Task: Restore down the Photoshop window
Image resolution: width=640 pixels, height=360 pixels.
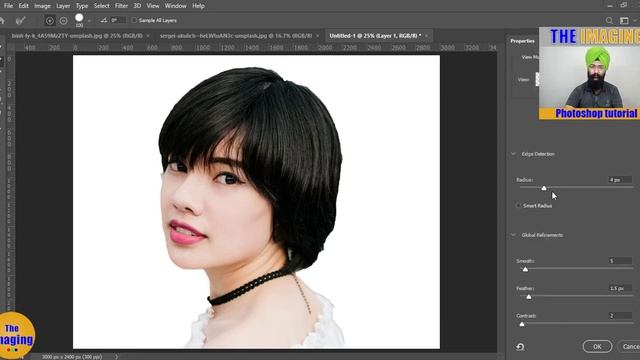Action: pos(624,5)
